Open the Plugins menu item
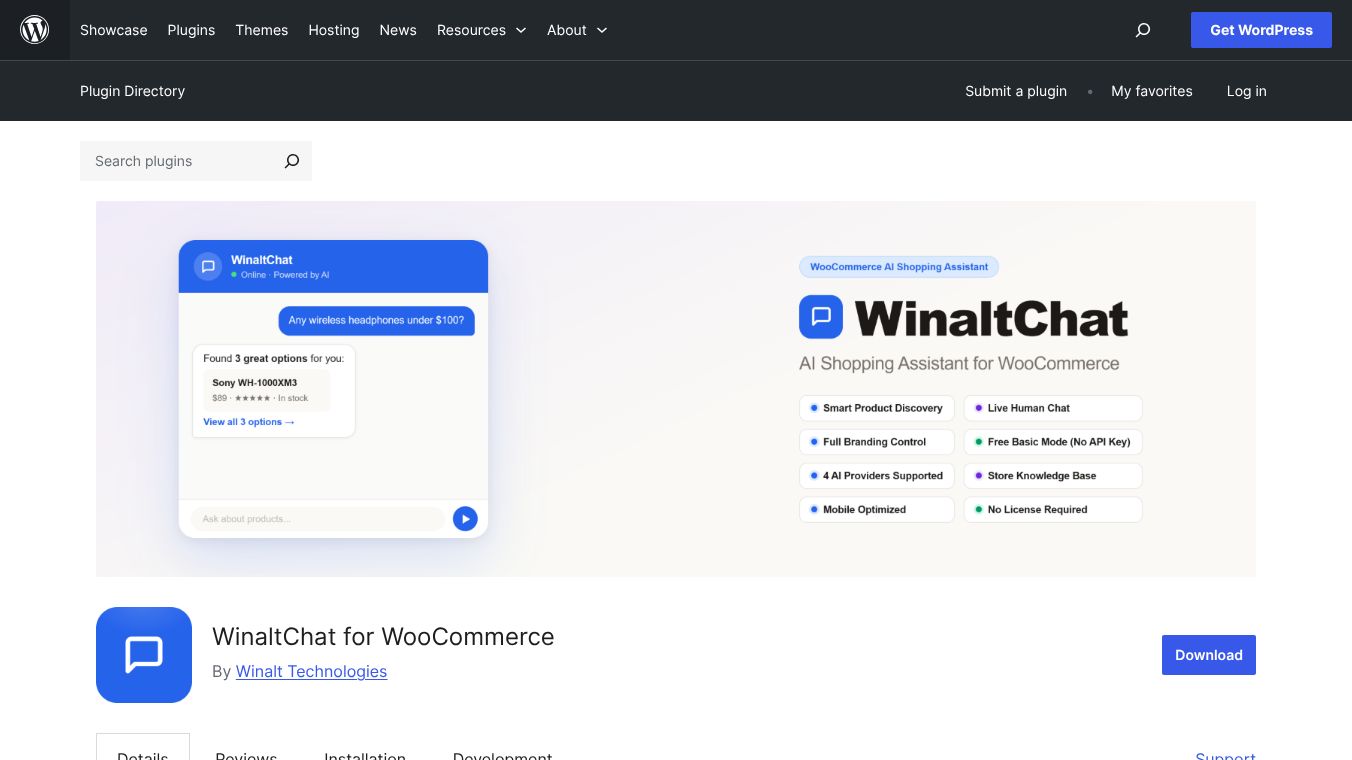1352x760 pixels. pyautogui.click(x=191, y=30)
